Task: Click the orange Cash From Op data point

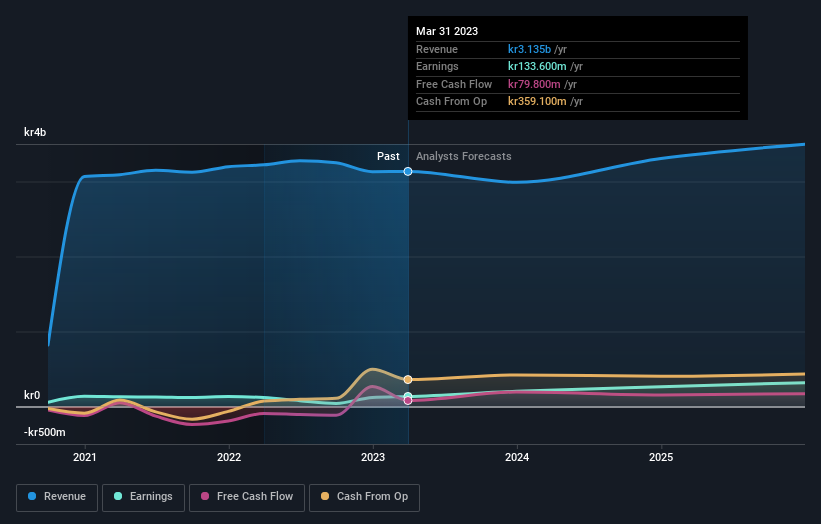Action: click(x=408, y=380)
